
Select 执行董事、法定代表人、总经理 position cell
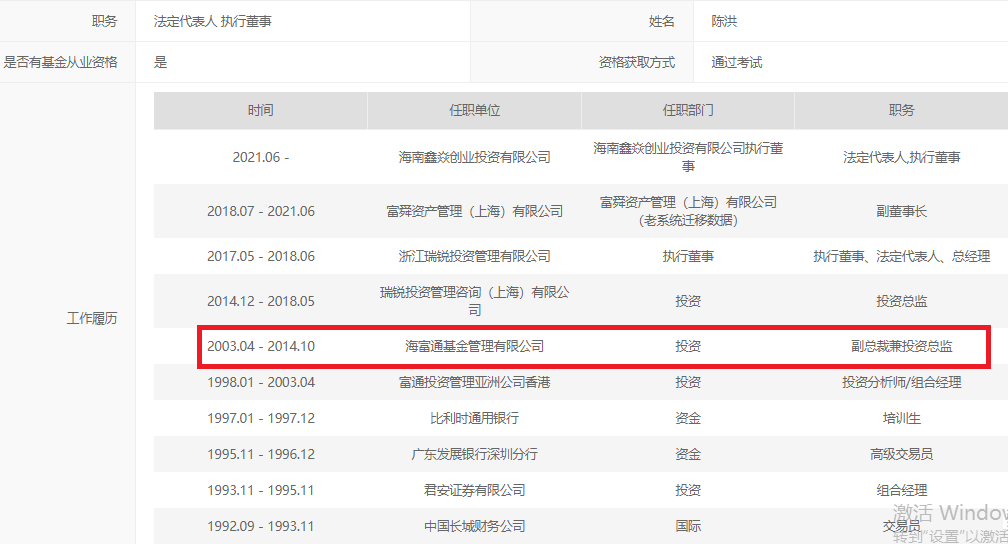[x=901, y=256]
